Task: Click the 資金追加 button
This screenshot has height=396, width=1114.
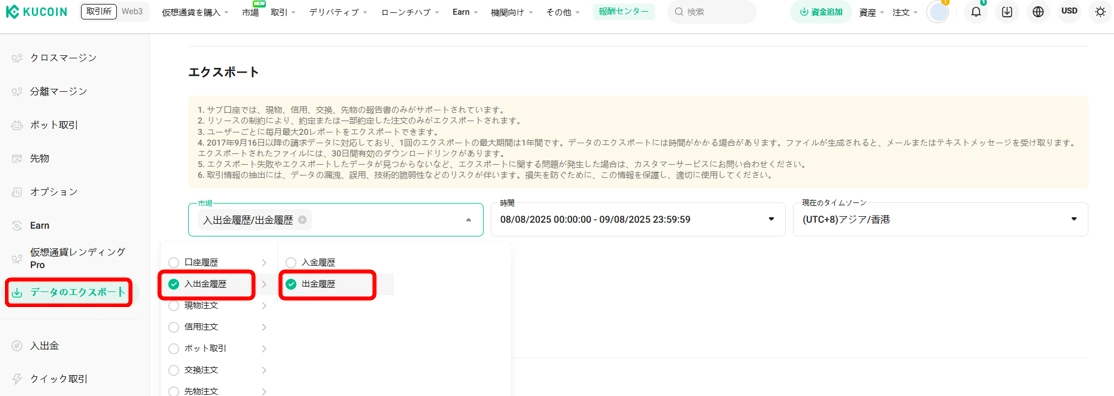Action: click(x=821, y=12)
